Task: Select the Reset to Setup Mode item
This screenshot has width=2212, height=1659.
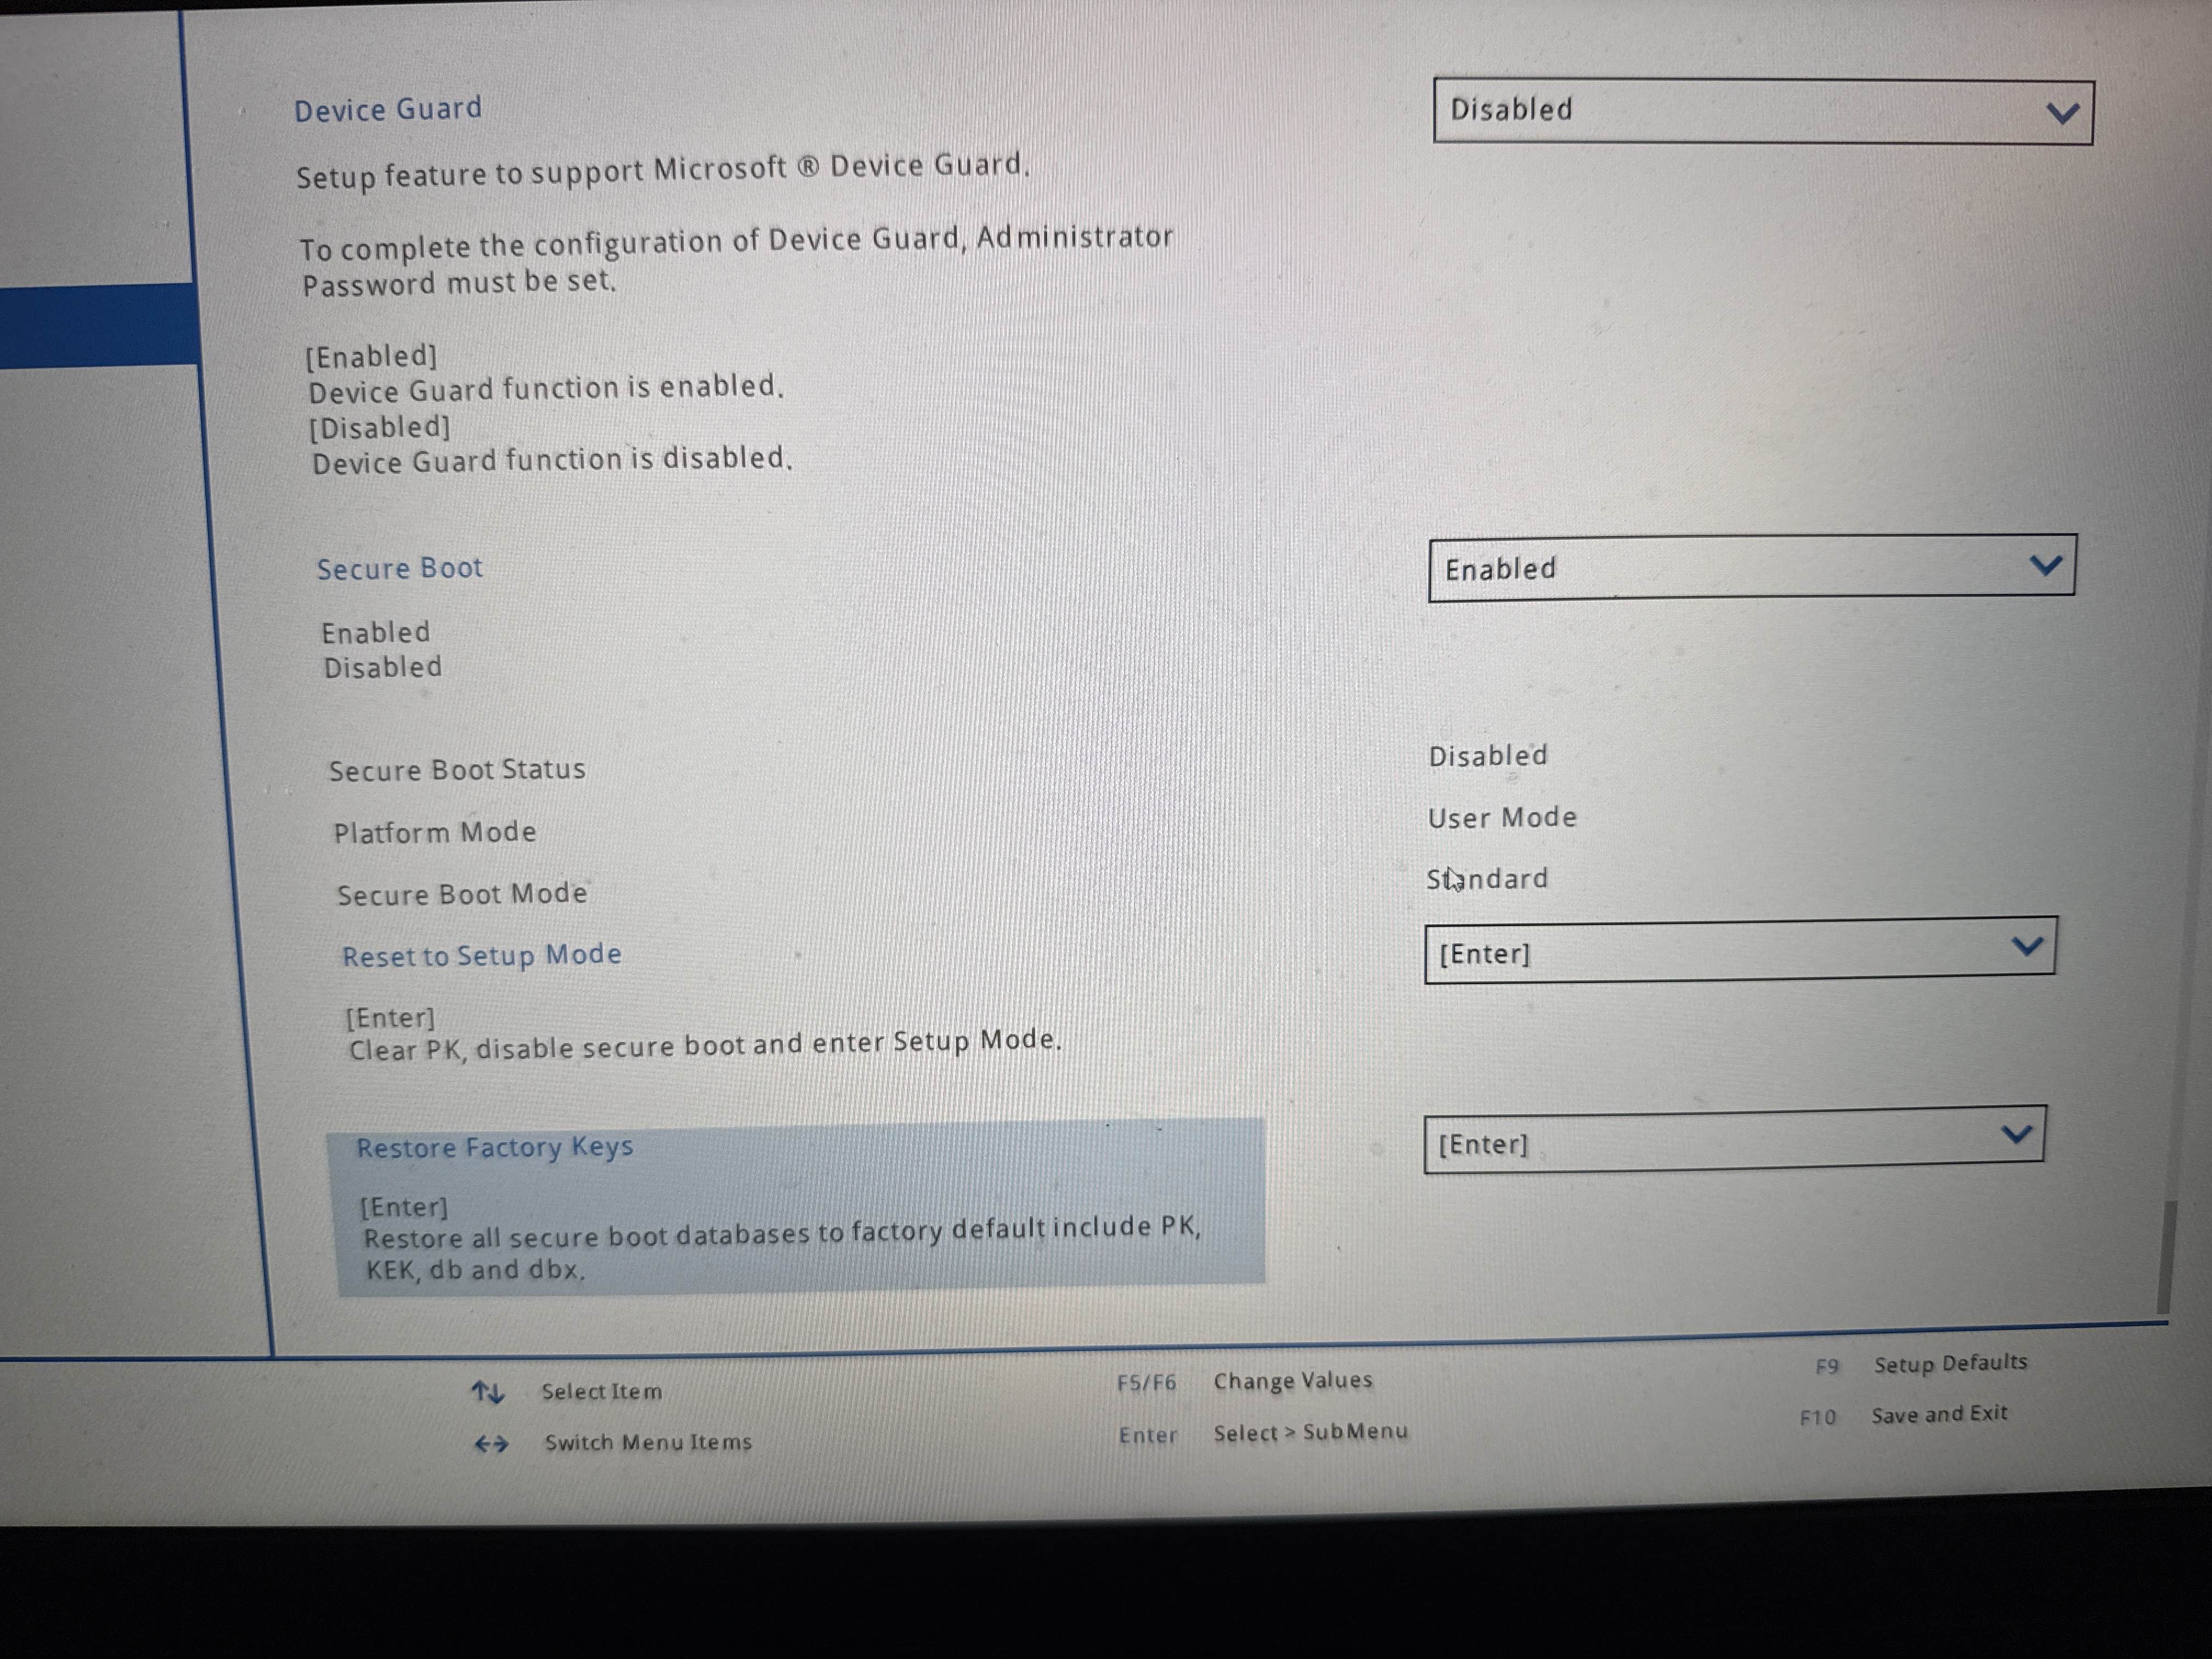Action: (x=482, y=955)
